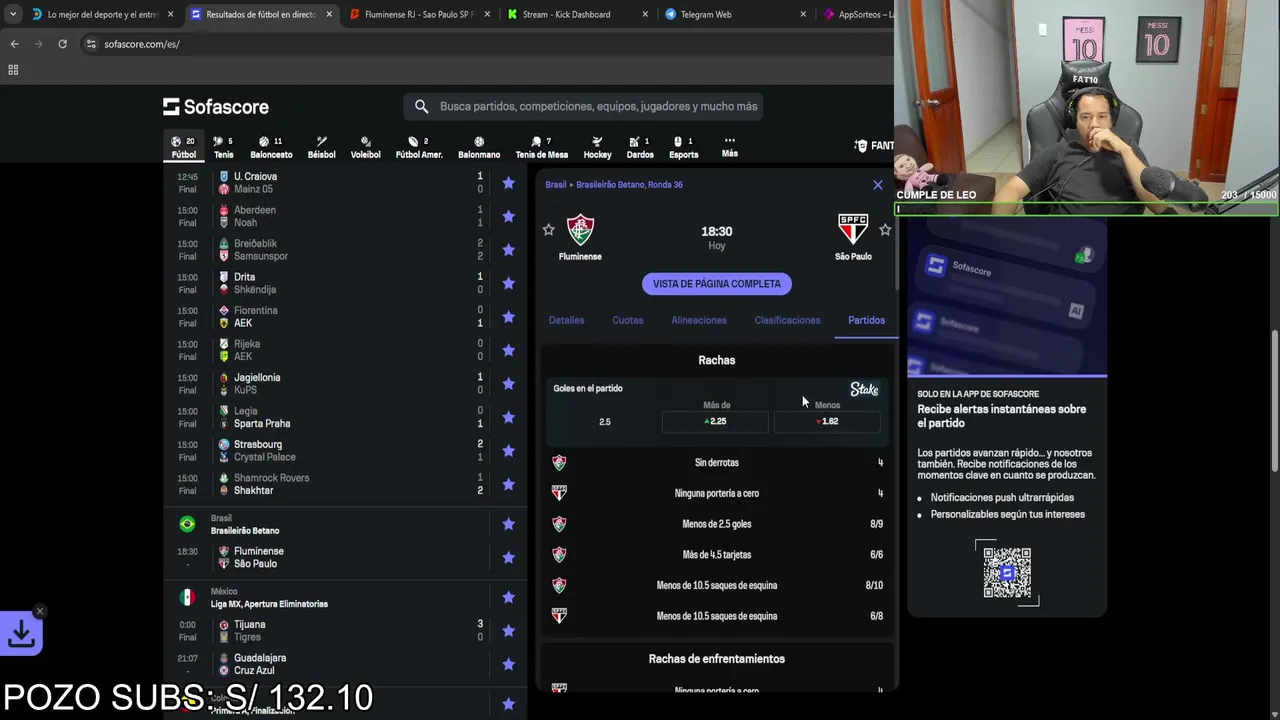The width and height of the screenshot is (1280, 720).
Task: Click the Sofascore app QR code
Action: 1007,572
